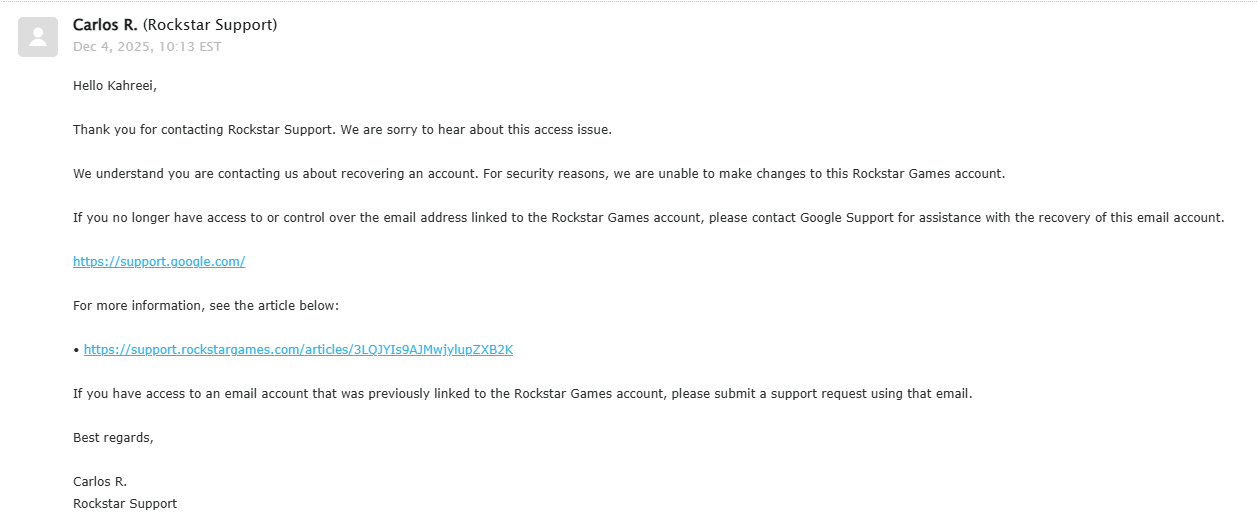This screenshot has height=532, width=1257.
Task: Click "For more information" line
Action: tap(206, 306)
